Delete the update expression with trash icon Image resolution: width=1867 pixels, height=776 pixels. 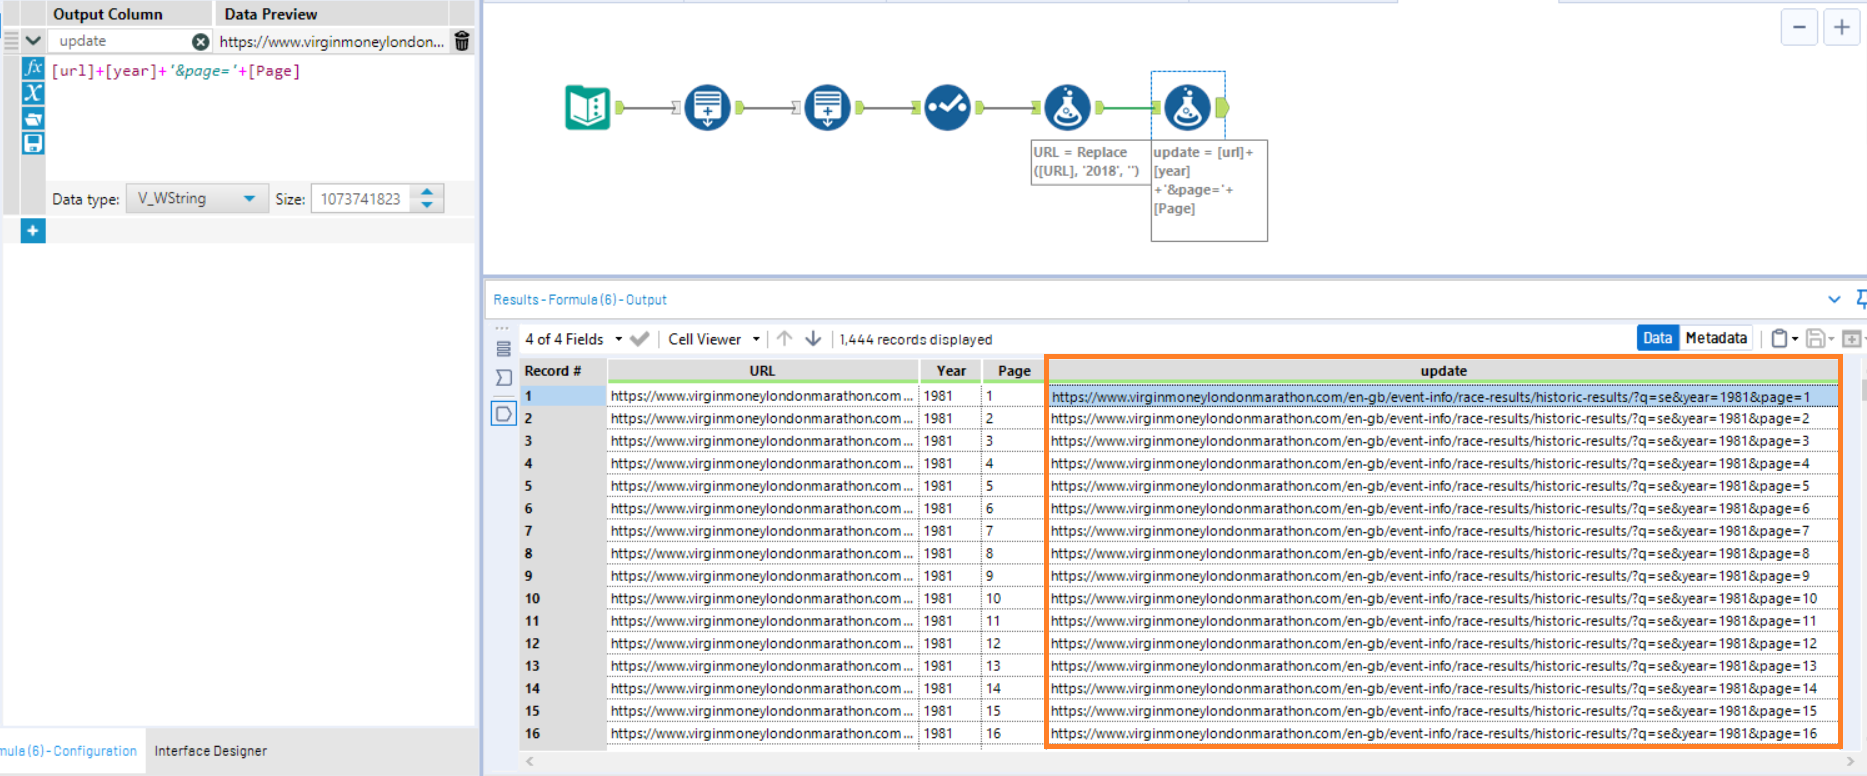(x=462, y=41)
